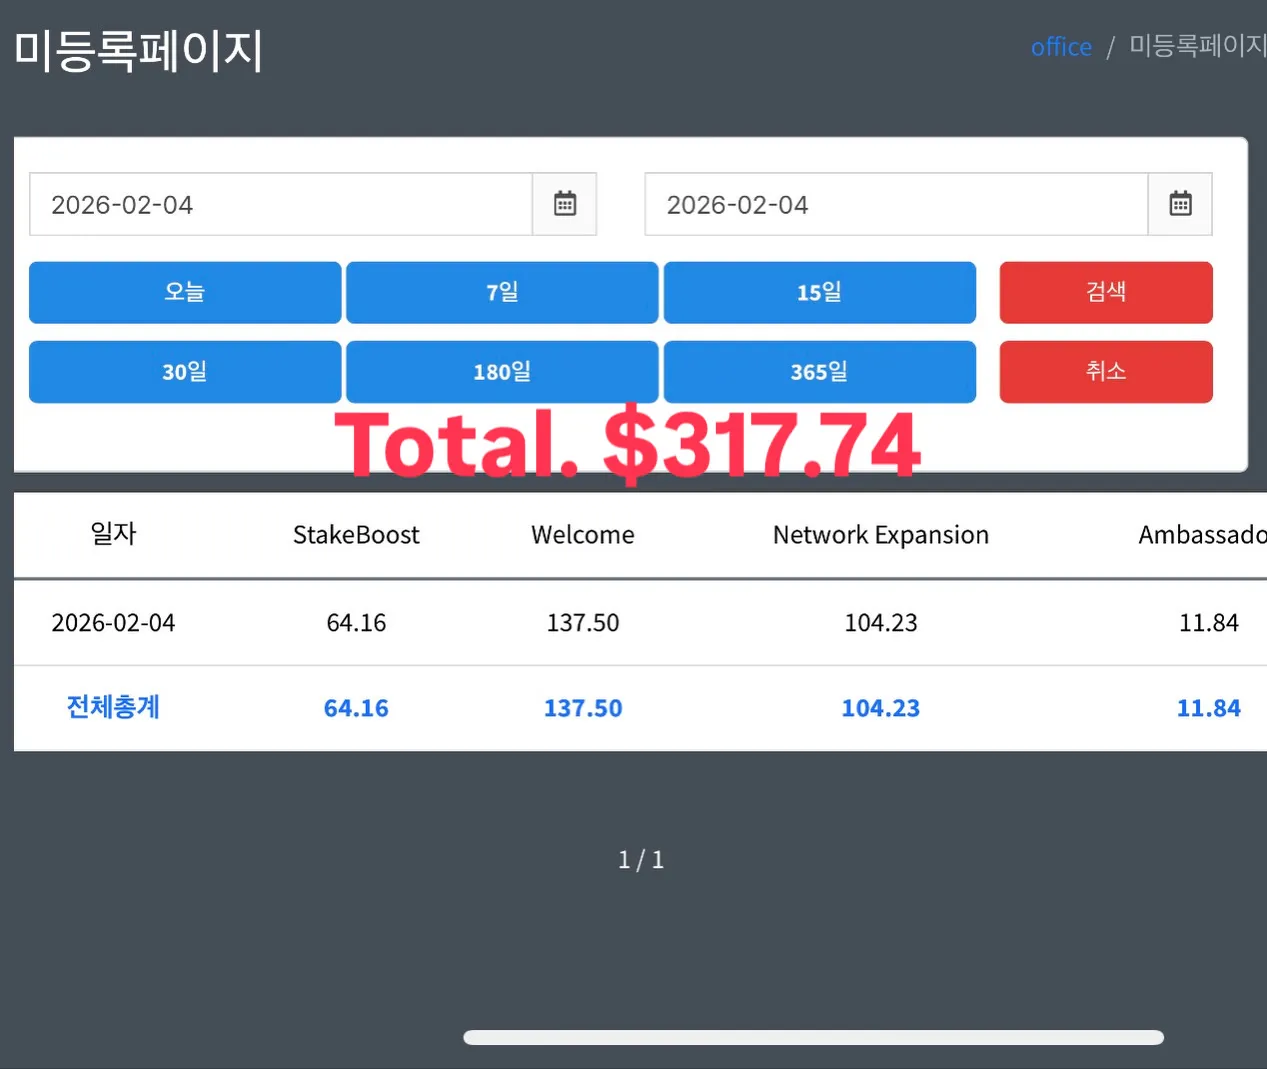Select the 180일 range button

click(502, 372)
